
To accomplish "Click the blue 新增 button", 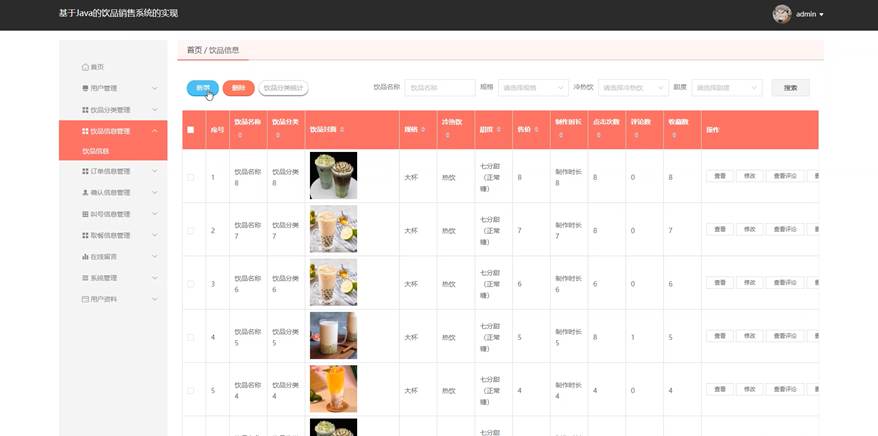I will (x=203, y=88).
